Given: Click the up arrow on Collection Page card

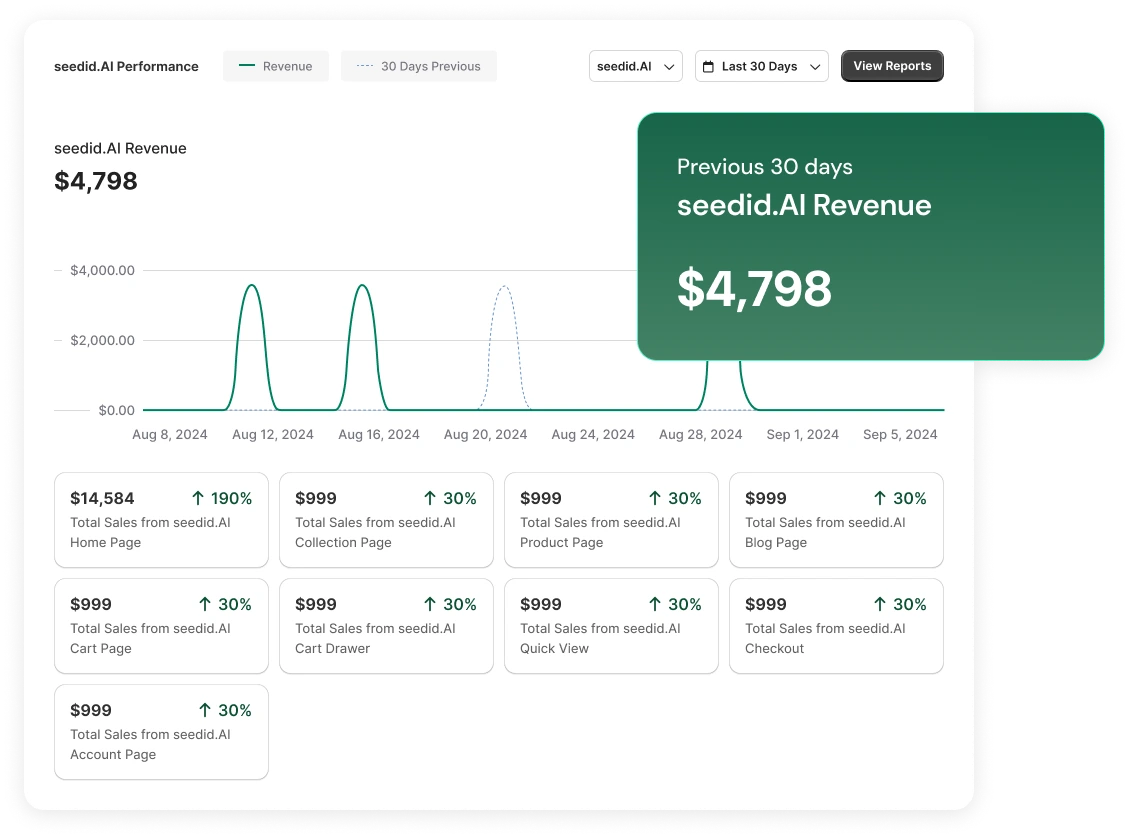Looking at the screenshot, I should 430,498.
